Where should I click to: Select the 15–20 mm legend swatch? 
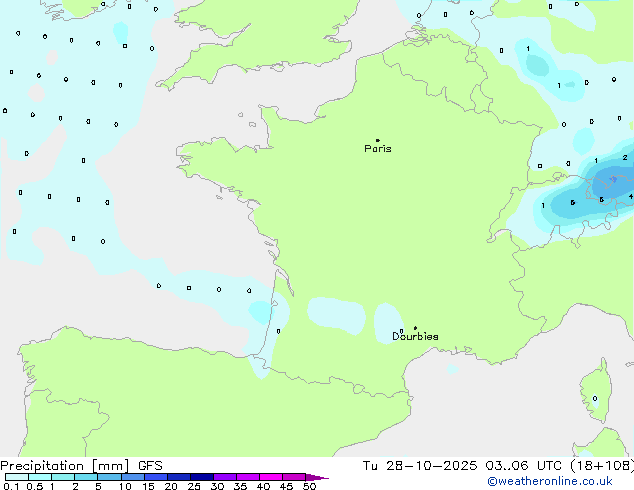coord(156,477)
